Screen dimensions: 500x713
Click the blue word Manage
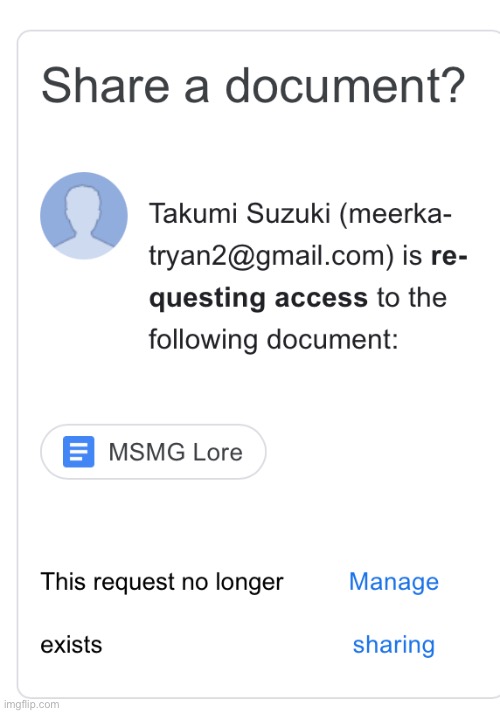[x=394, y=582]
